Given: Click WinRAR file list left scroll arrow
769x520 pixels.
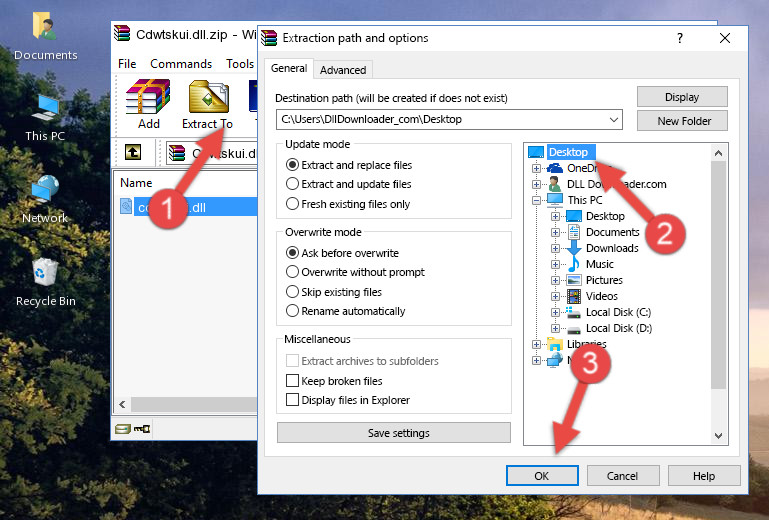Looking at the screenshot, I should pos(123,404).
